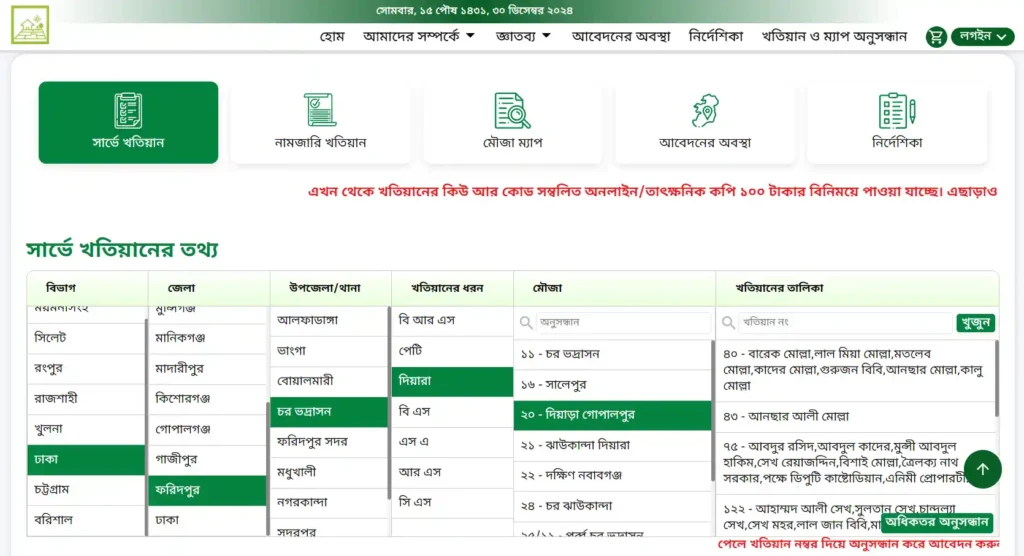Viewport: 1024px width, 556px height.
Task: Open the লগইন dropdown button
Action: point(982,37)
